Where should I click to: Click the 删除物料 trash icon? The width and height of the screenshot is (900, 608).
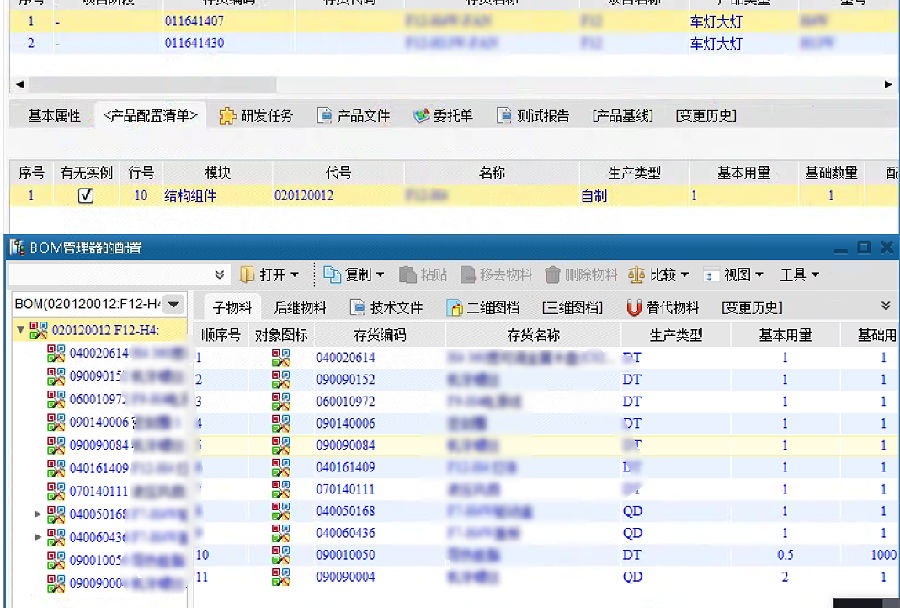pos(553,274)
